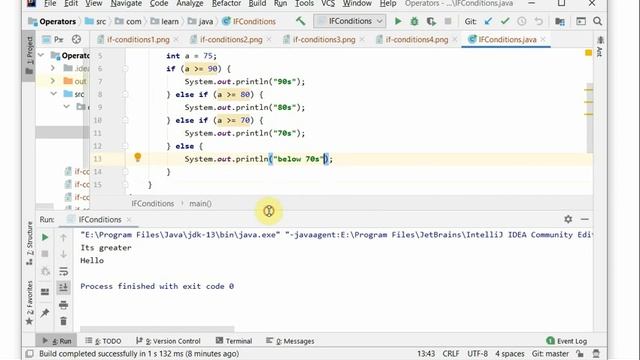Image resolution: width=640 pixels, height=360 pixels.
Task: Click the Run console horizontal scrollbar
Action: pyautogui.click(x=157, y=329)
